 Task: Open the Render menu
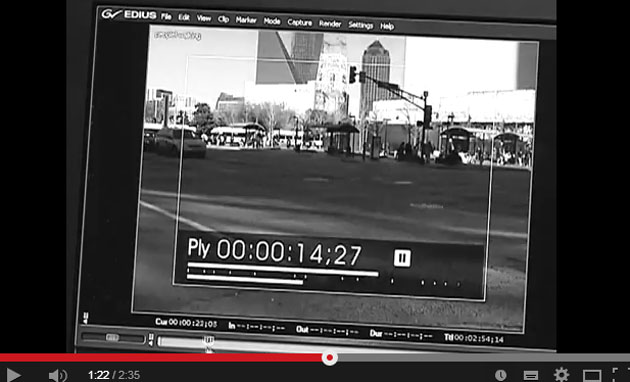tap(330, 24)
